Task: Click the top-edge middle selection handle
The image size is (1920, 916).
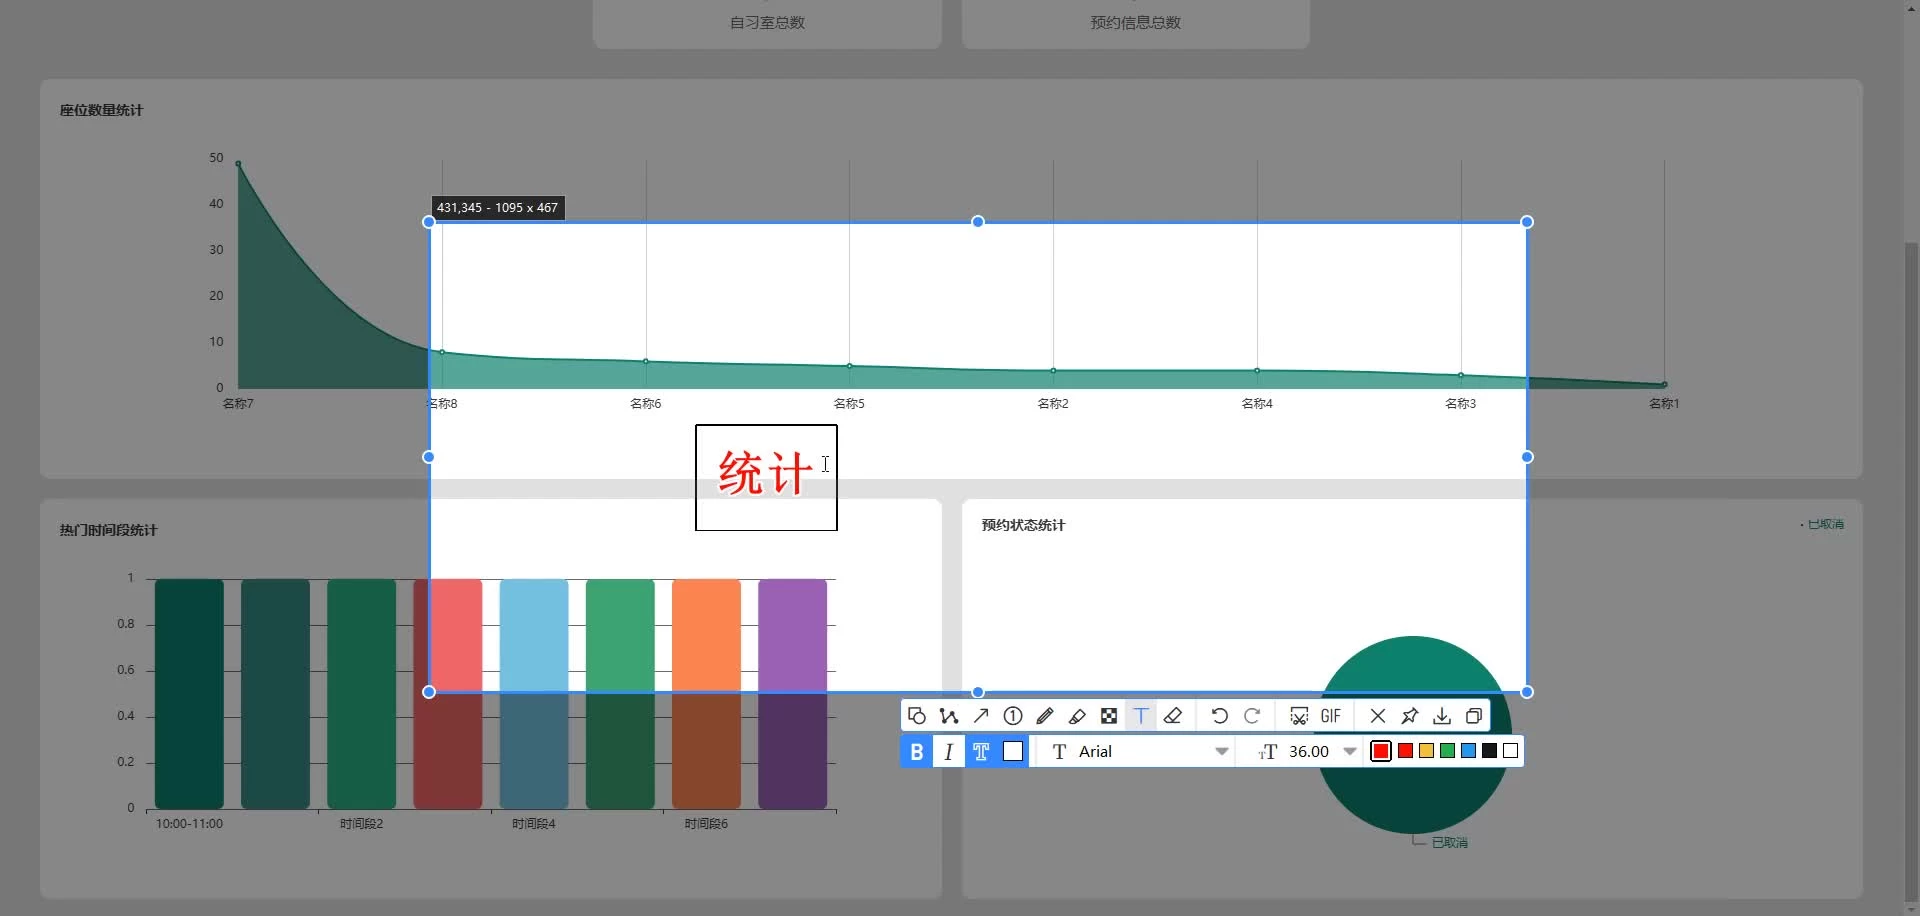Action: pyautogui.click(x=978, y=222)
